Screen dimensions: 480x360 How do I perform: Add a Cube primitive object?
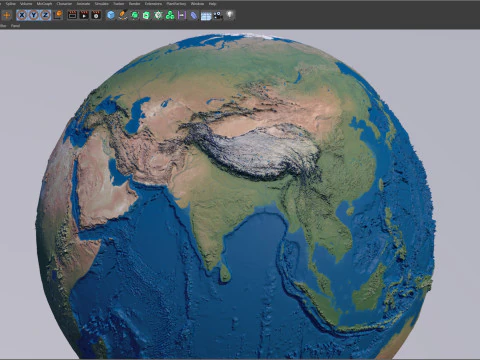tap(111, 15)
